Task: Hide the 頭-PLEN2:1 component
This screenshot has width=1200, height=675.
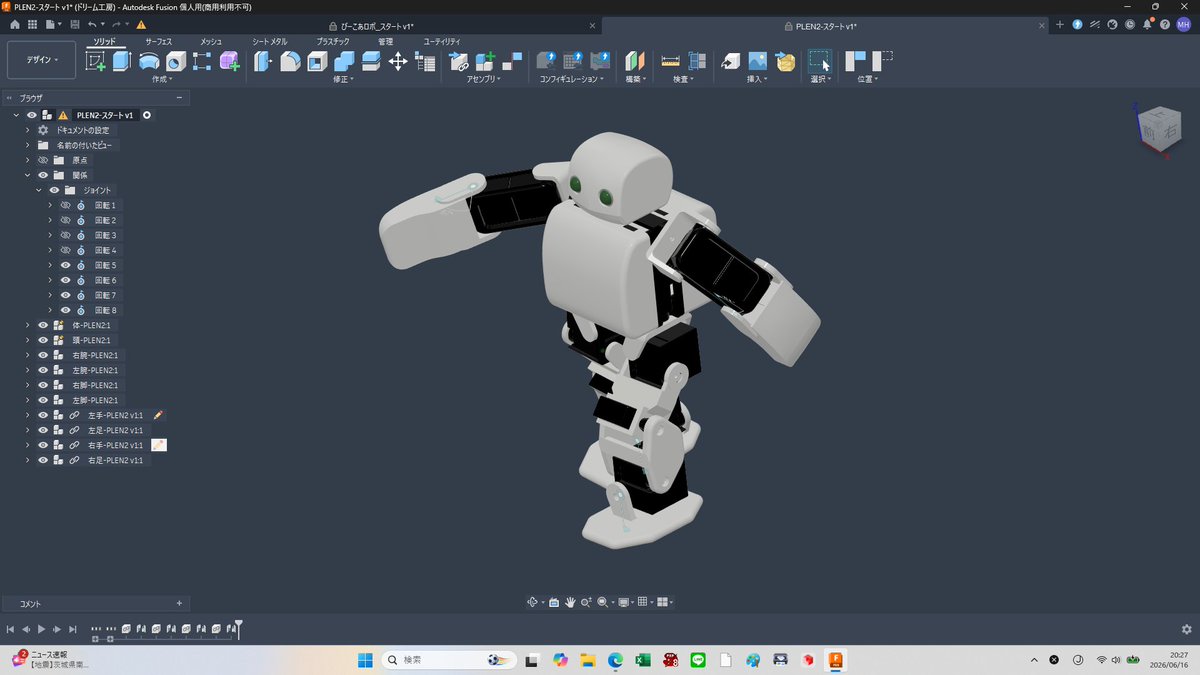Action: (x=43, y=340)
